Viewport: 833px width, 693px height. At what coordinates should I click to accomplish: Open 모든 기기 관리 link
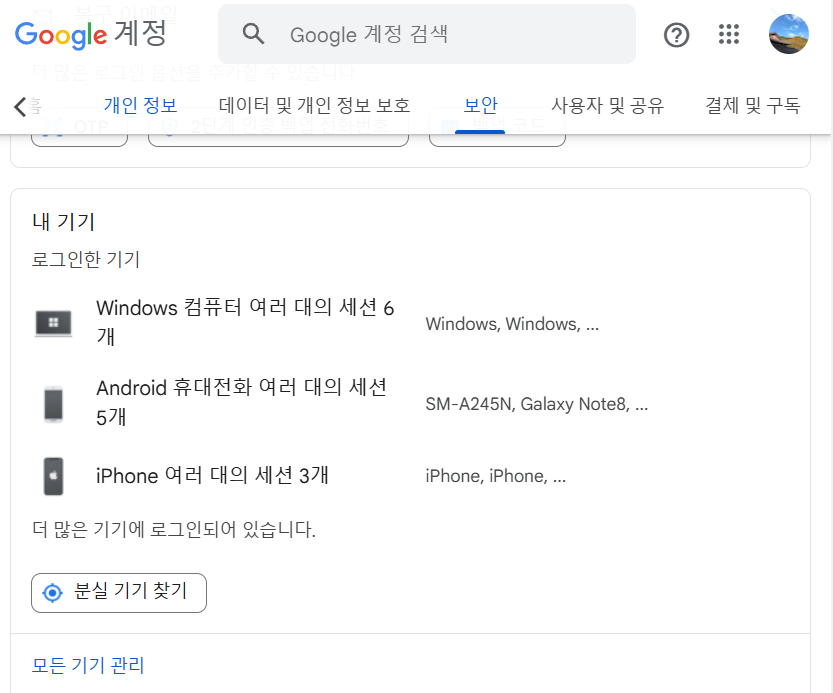point(88,665)
